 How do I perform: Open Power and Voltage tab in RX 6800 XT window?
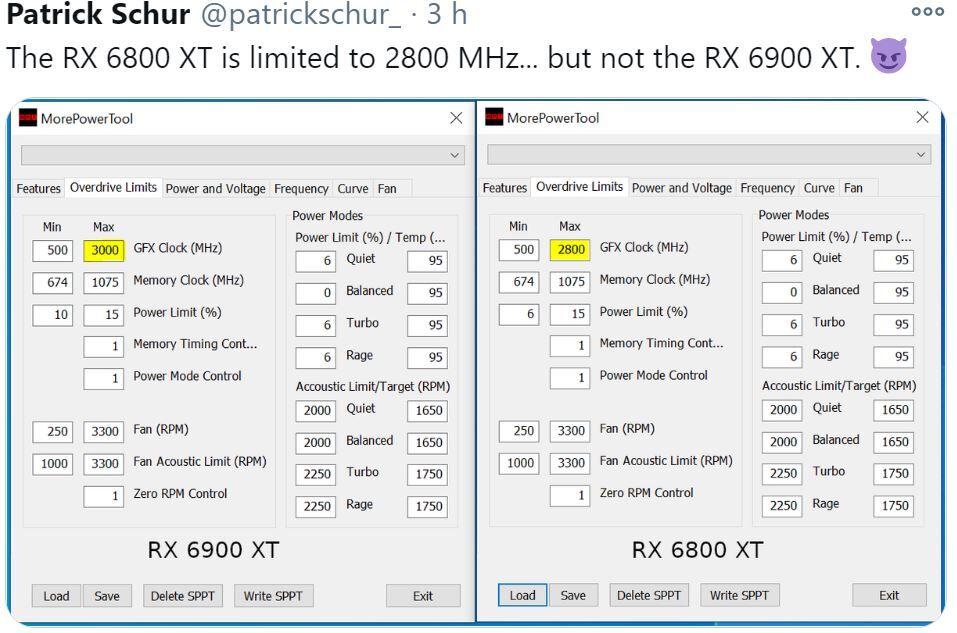pos(682,188)
